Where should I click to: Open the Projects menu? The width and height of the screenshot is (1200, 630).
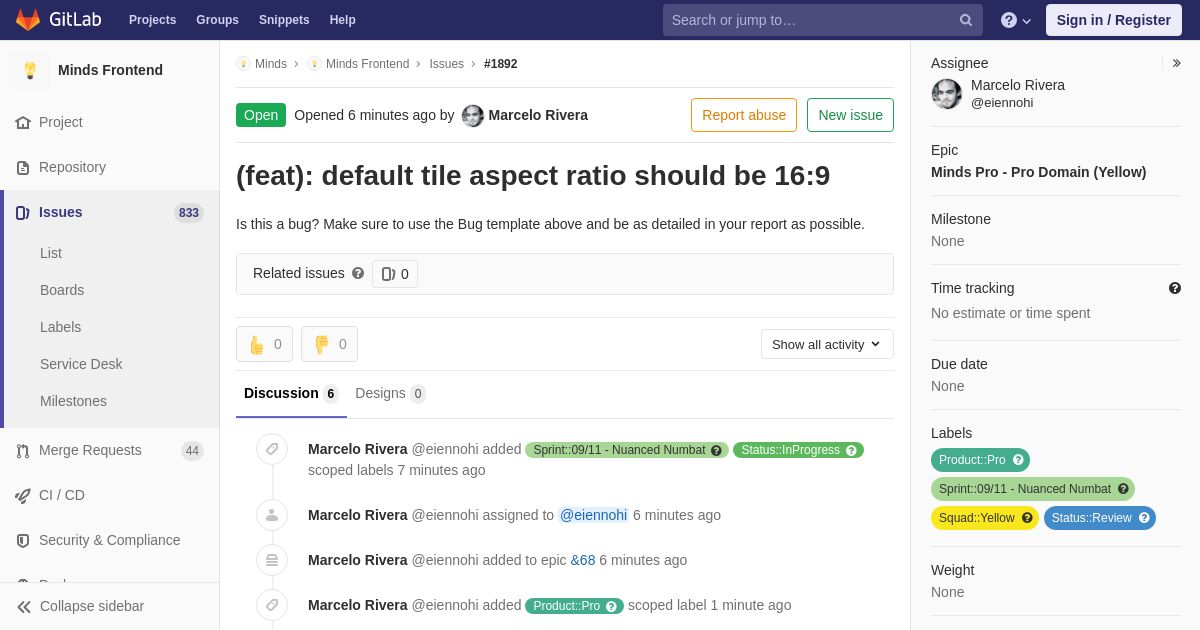point(152,20)
